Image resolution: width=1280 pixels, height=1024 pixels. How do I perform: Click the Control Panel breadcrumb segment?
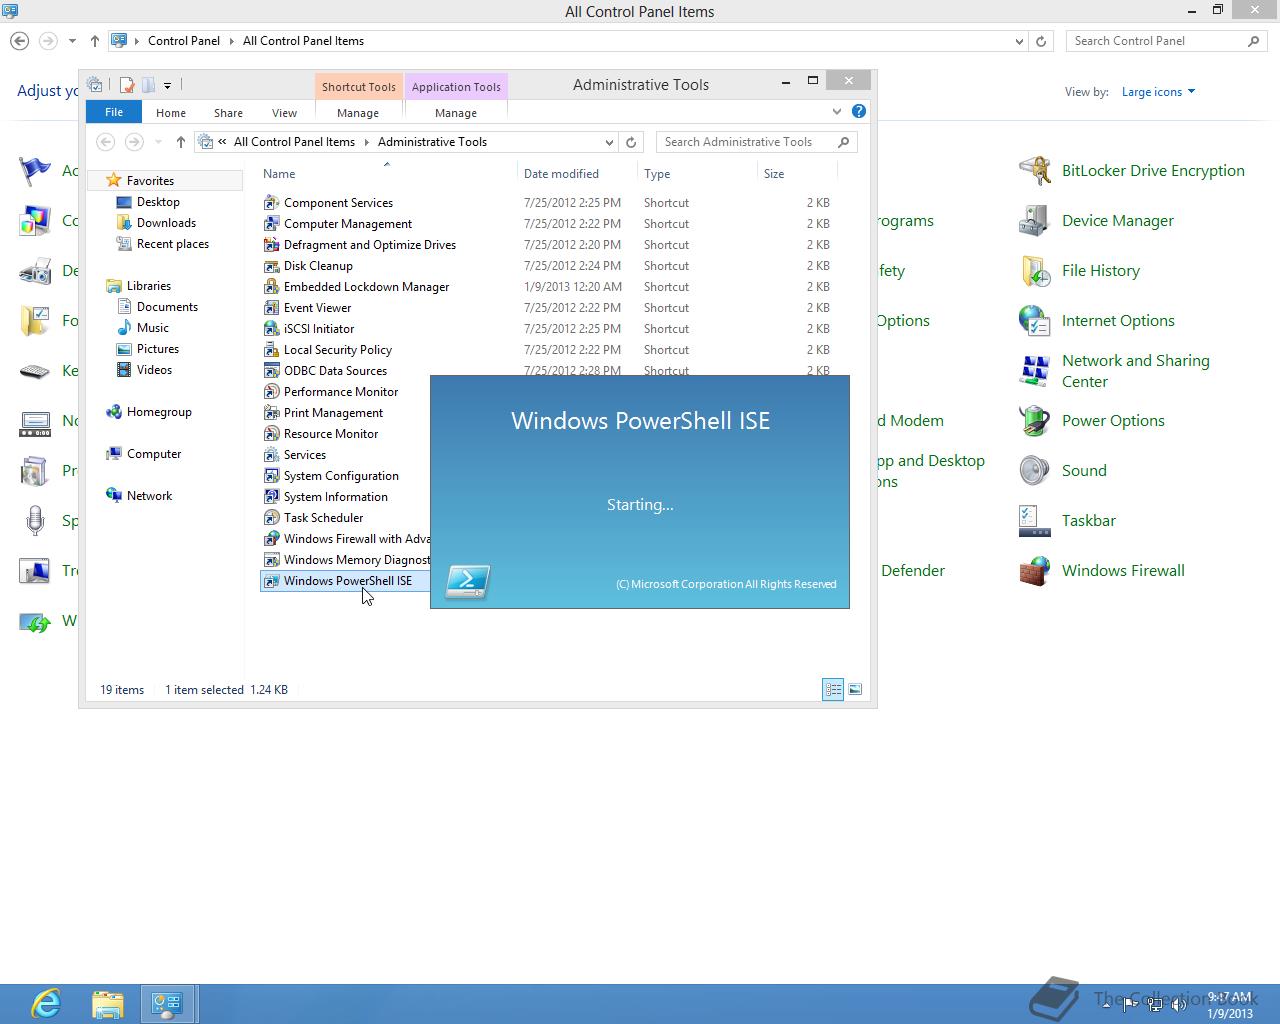pyautogui.click(x=184, y=41)
